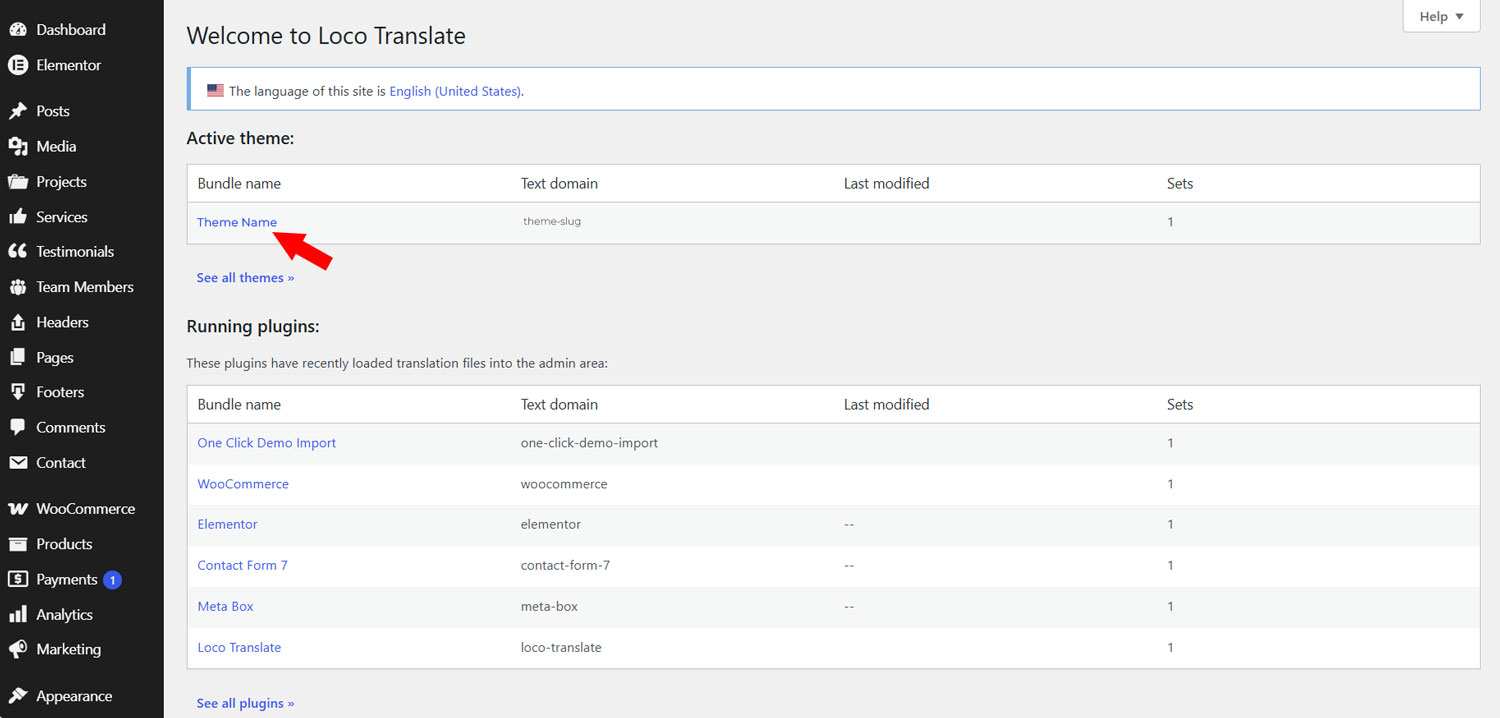
Task: Go to Posts in sidebar
Action: (53, 111)
